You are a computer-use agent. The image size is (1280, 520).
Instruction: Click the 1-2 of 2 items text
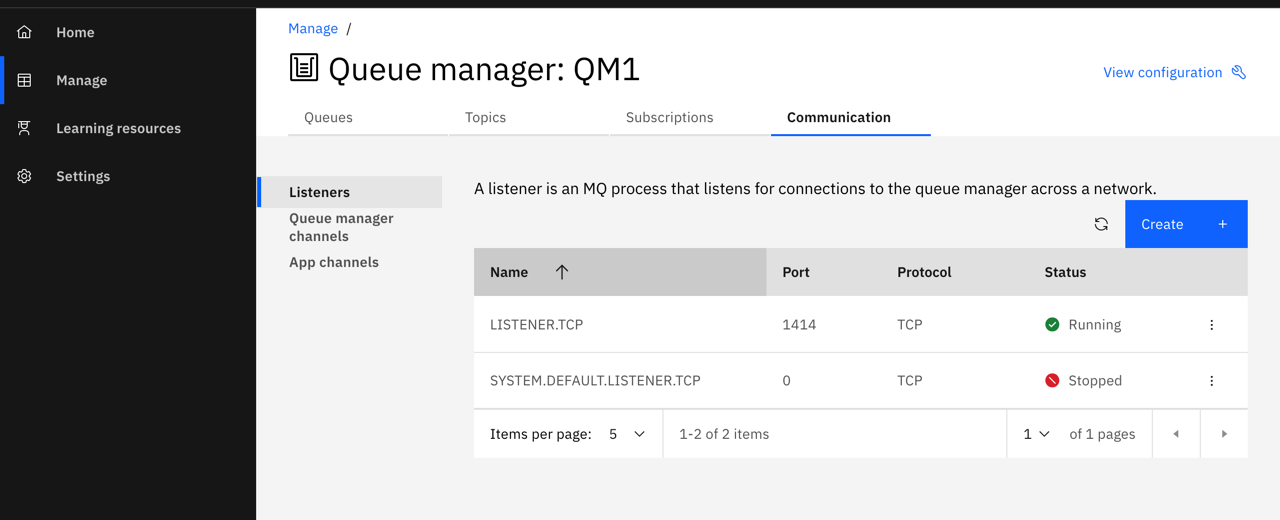724,434
